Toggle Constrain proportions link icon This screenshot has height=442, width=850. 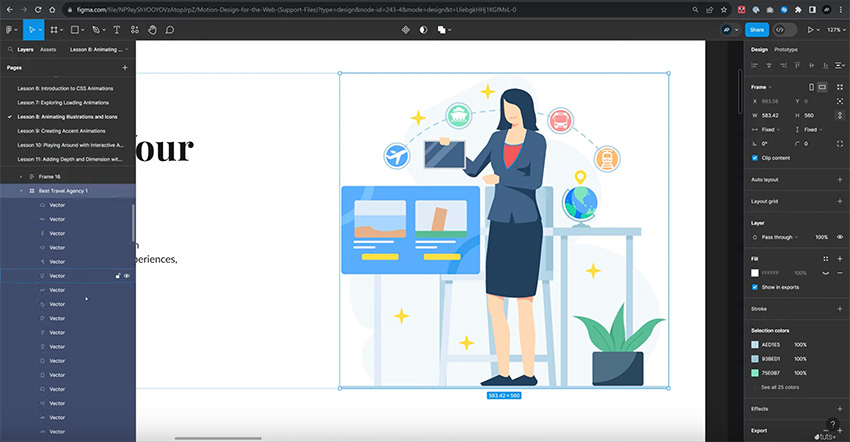pos(840,116)
